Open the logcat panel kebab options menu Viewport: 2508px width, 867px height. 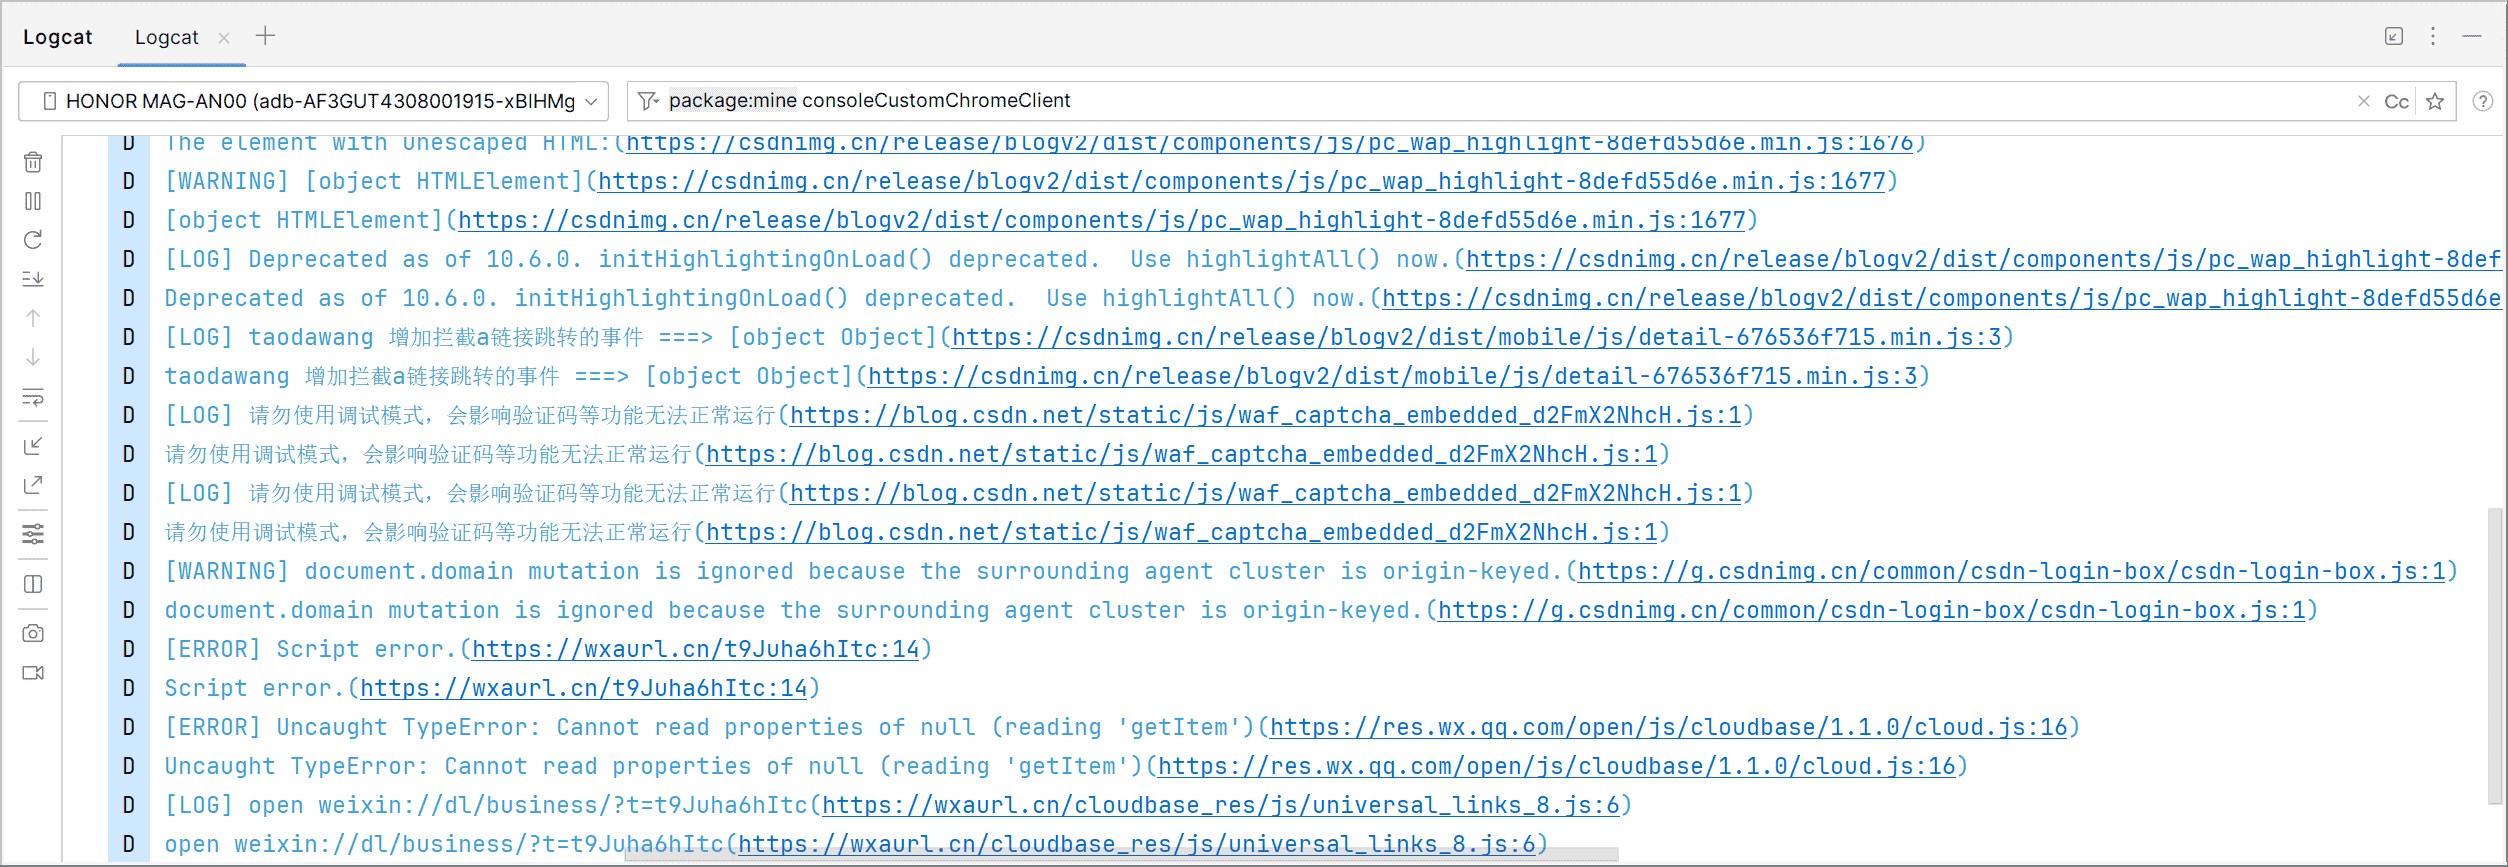pos(2433,36)
